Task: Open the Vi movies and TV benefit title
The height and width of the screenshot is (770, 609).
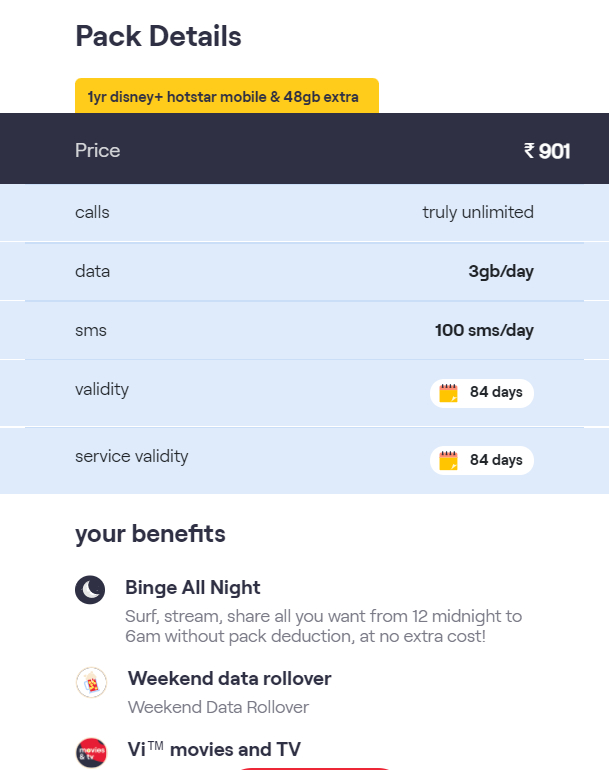Action: 214,749
